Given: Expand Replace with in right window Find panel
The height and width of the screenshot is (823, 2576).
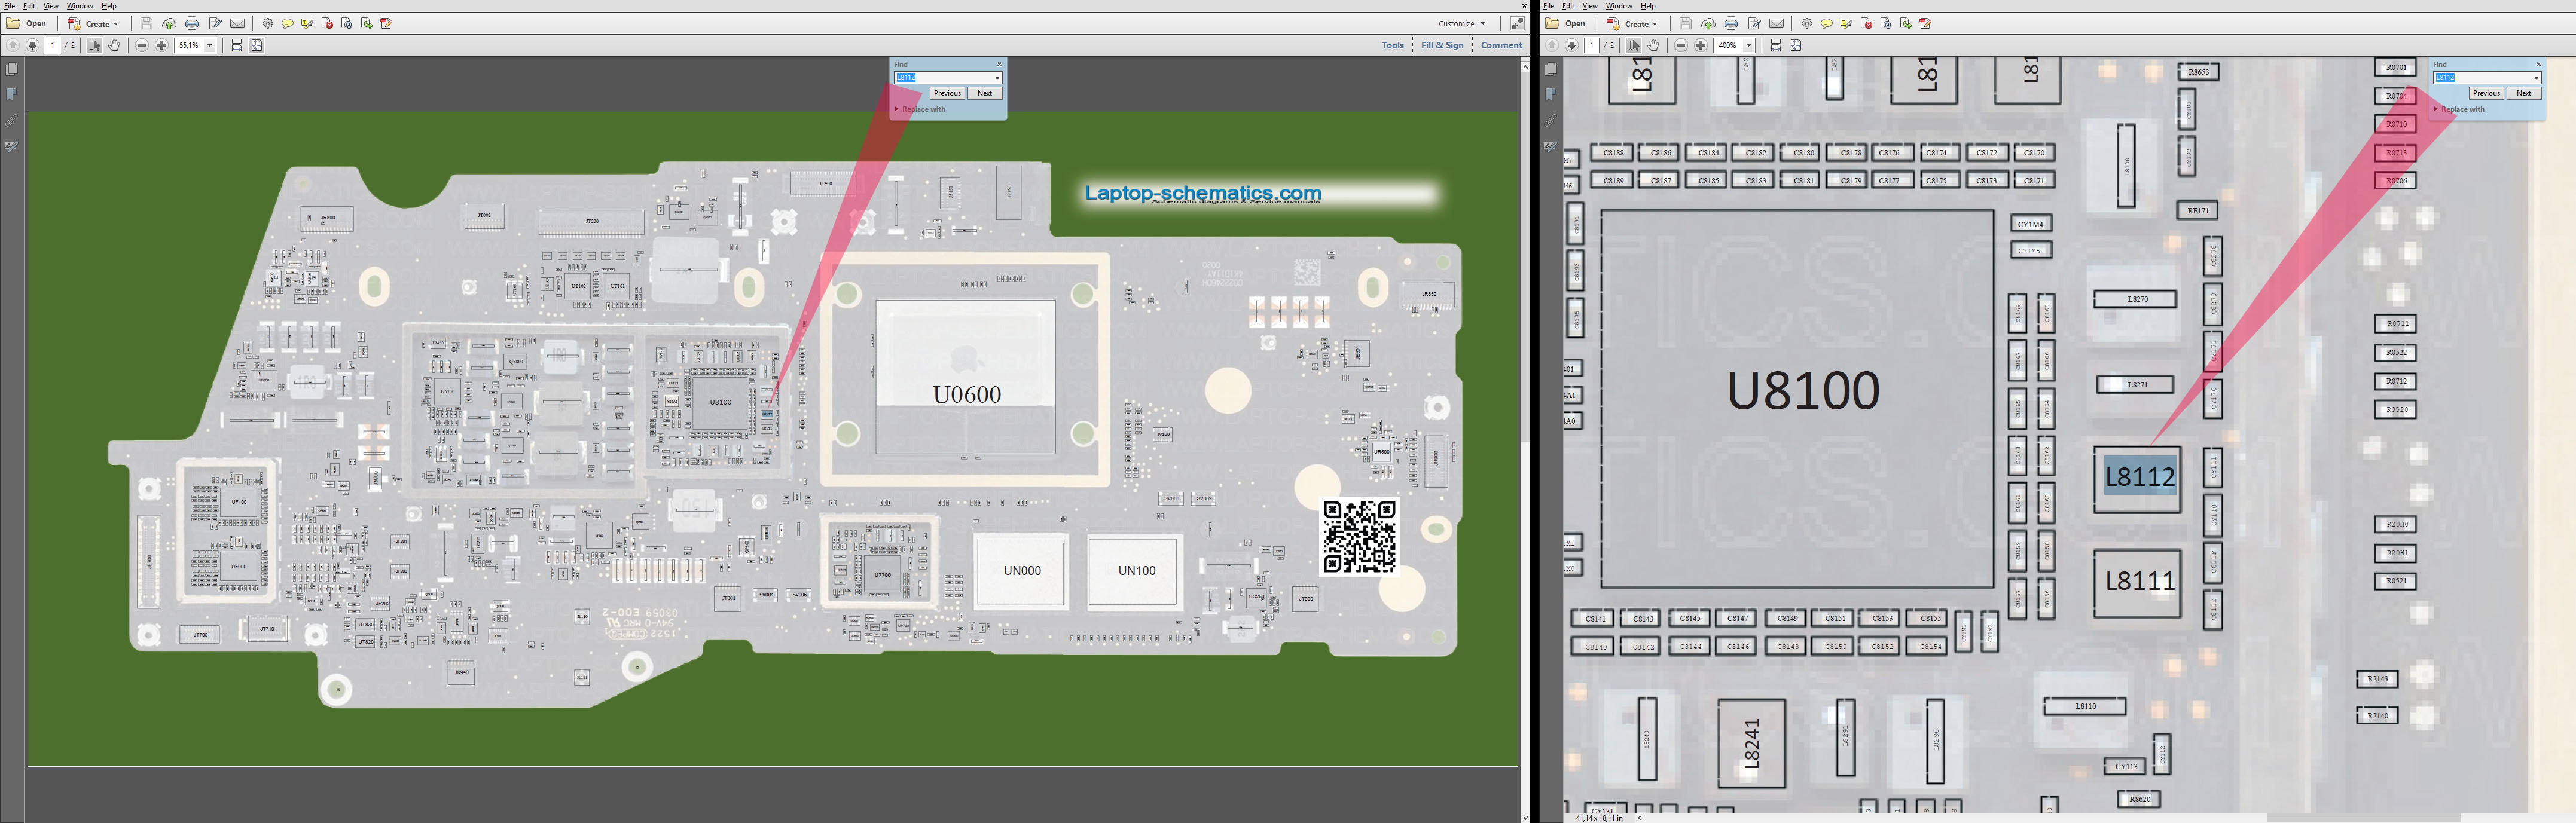Looking at the screenshot, I should pos(2459,109).
